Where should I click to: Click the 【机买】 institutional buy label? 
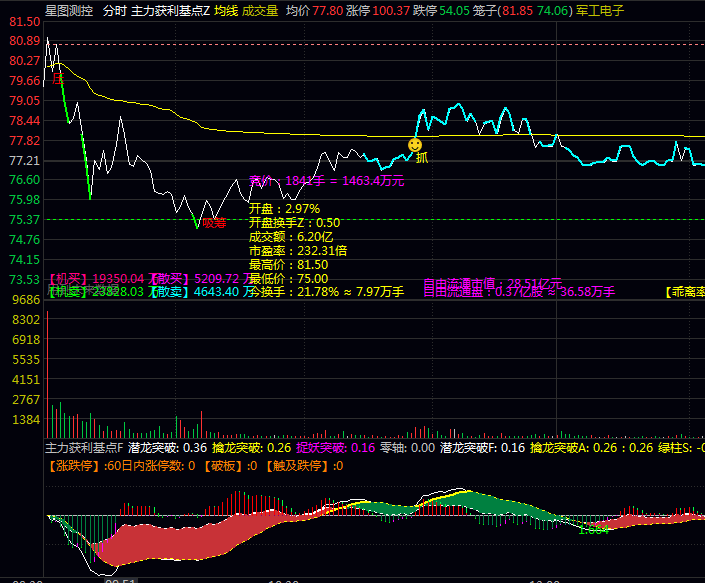pyautogui.click(x=68, y=278)
